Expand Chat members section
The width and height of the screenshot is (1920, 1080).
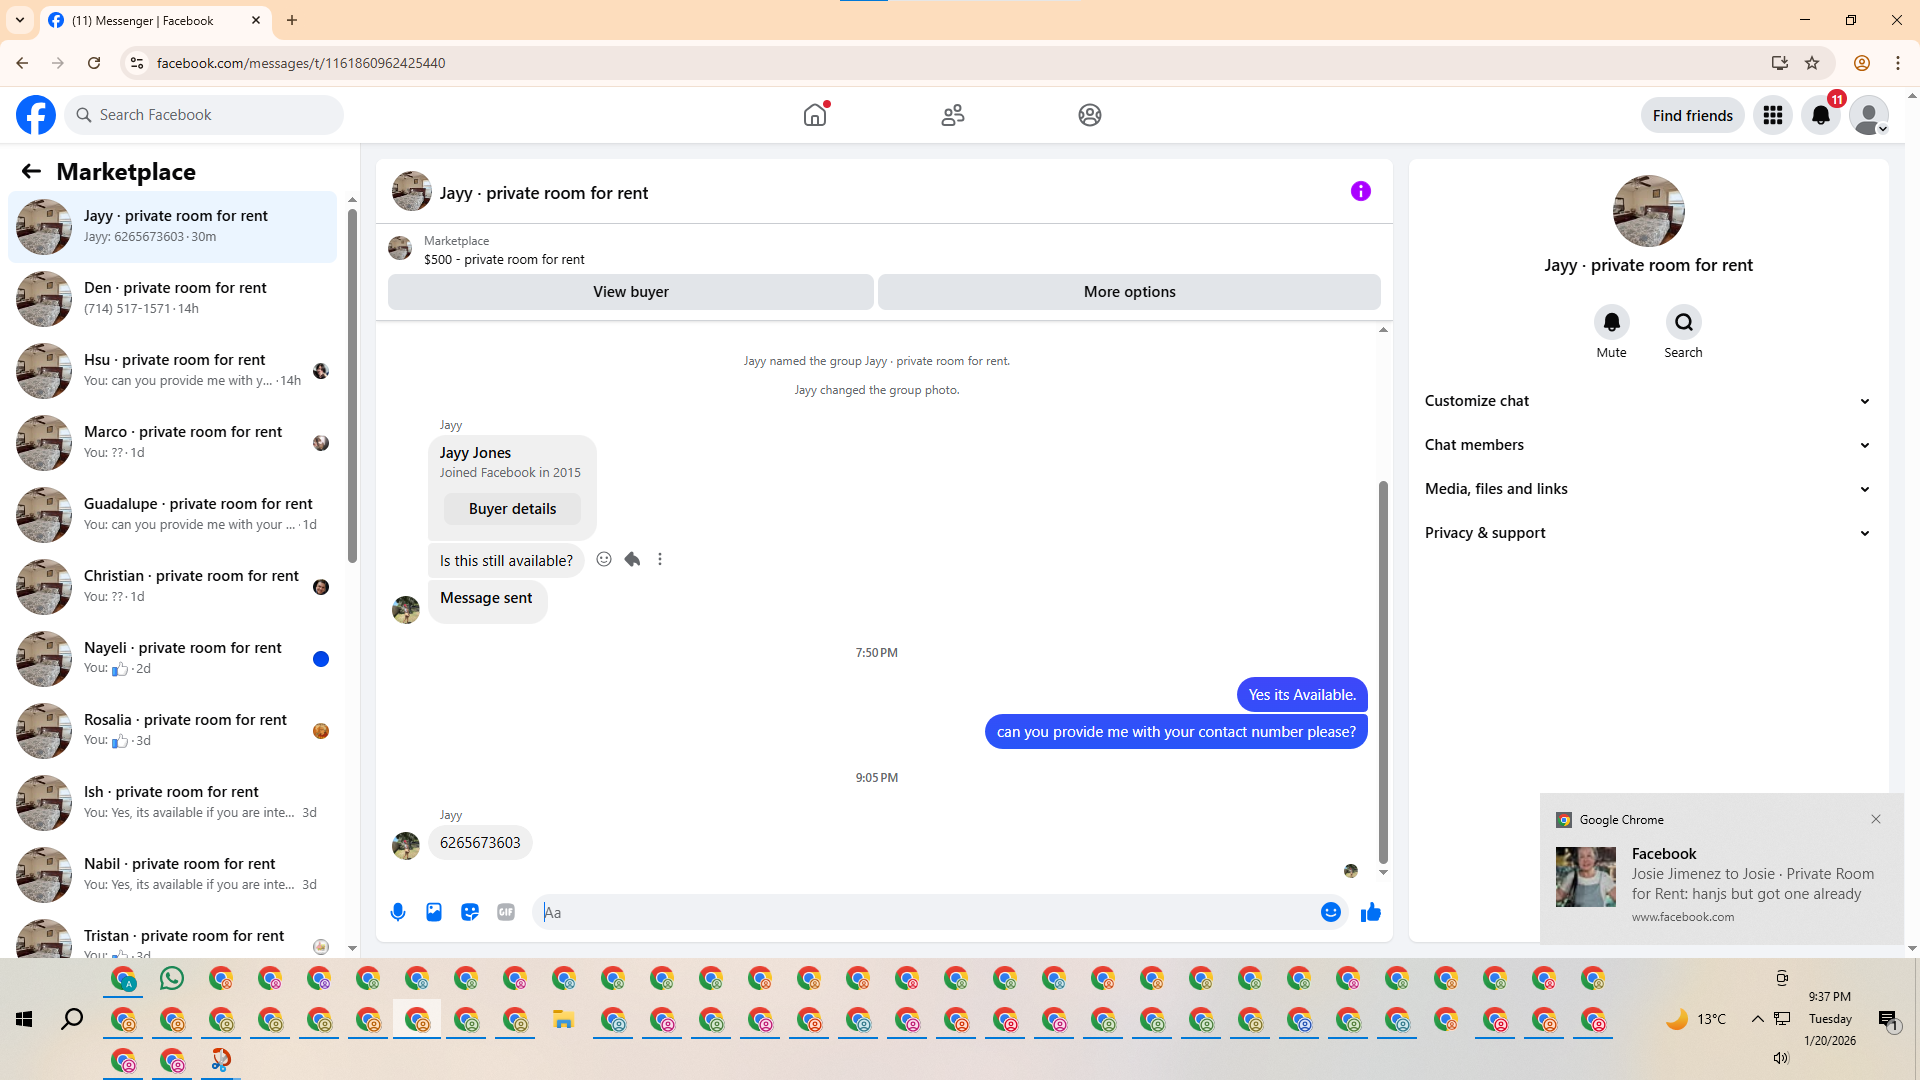1648,445
